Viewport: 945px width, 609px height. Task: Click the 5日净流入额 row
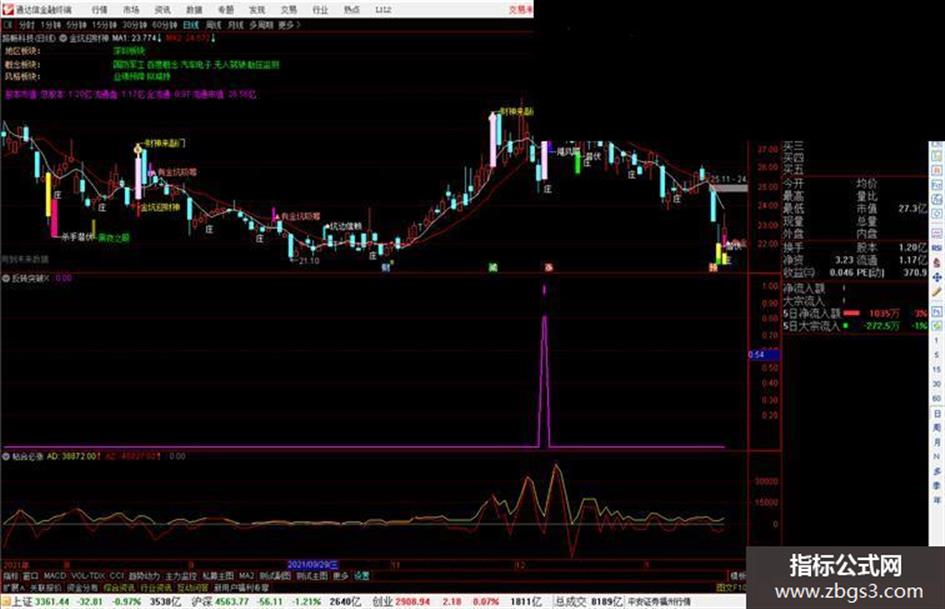point(855,314)
